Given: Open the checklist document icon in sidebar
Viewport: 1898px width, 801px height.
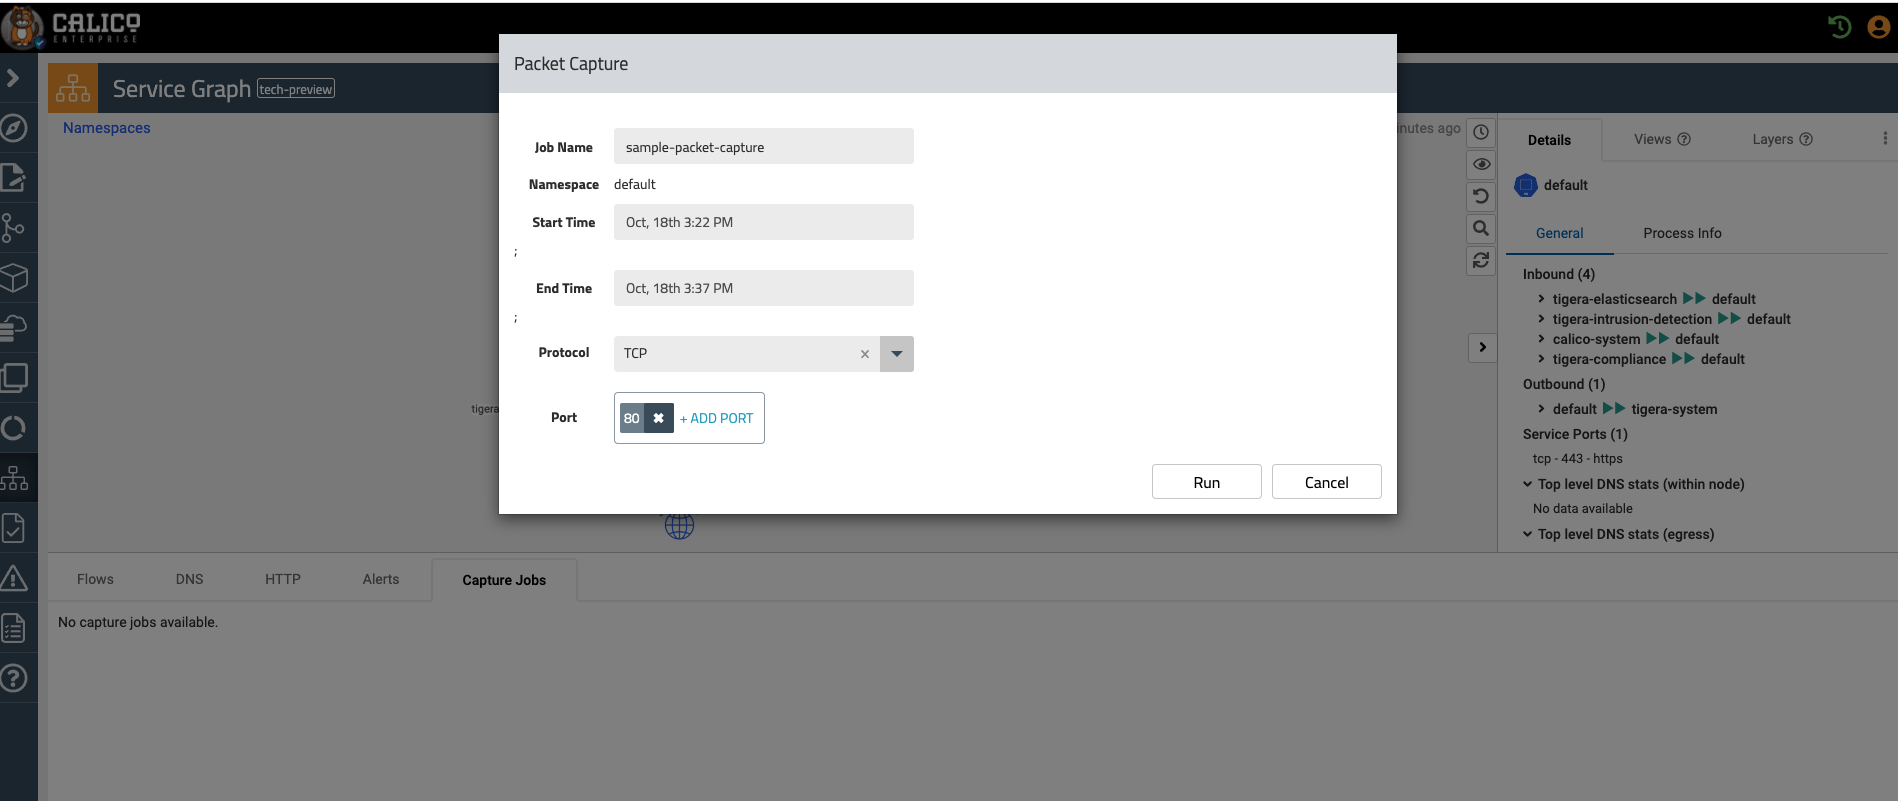Looking at the screenshot, I should (x=14, y=628).
